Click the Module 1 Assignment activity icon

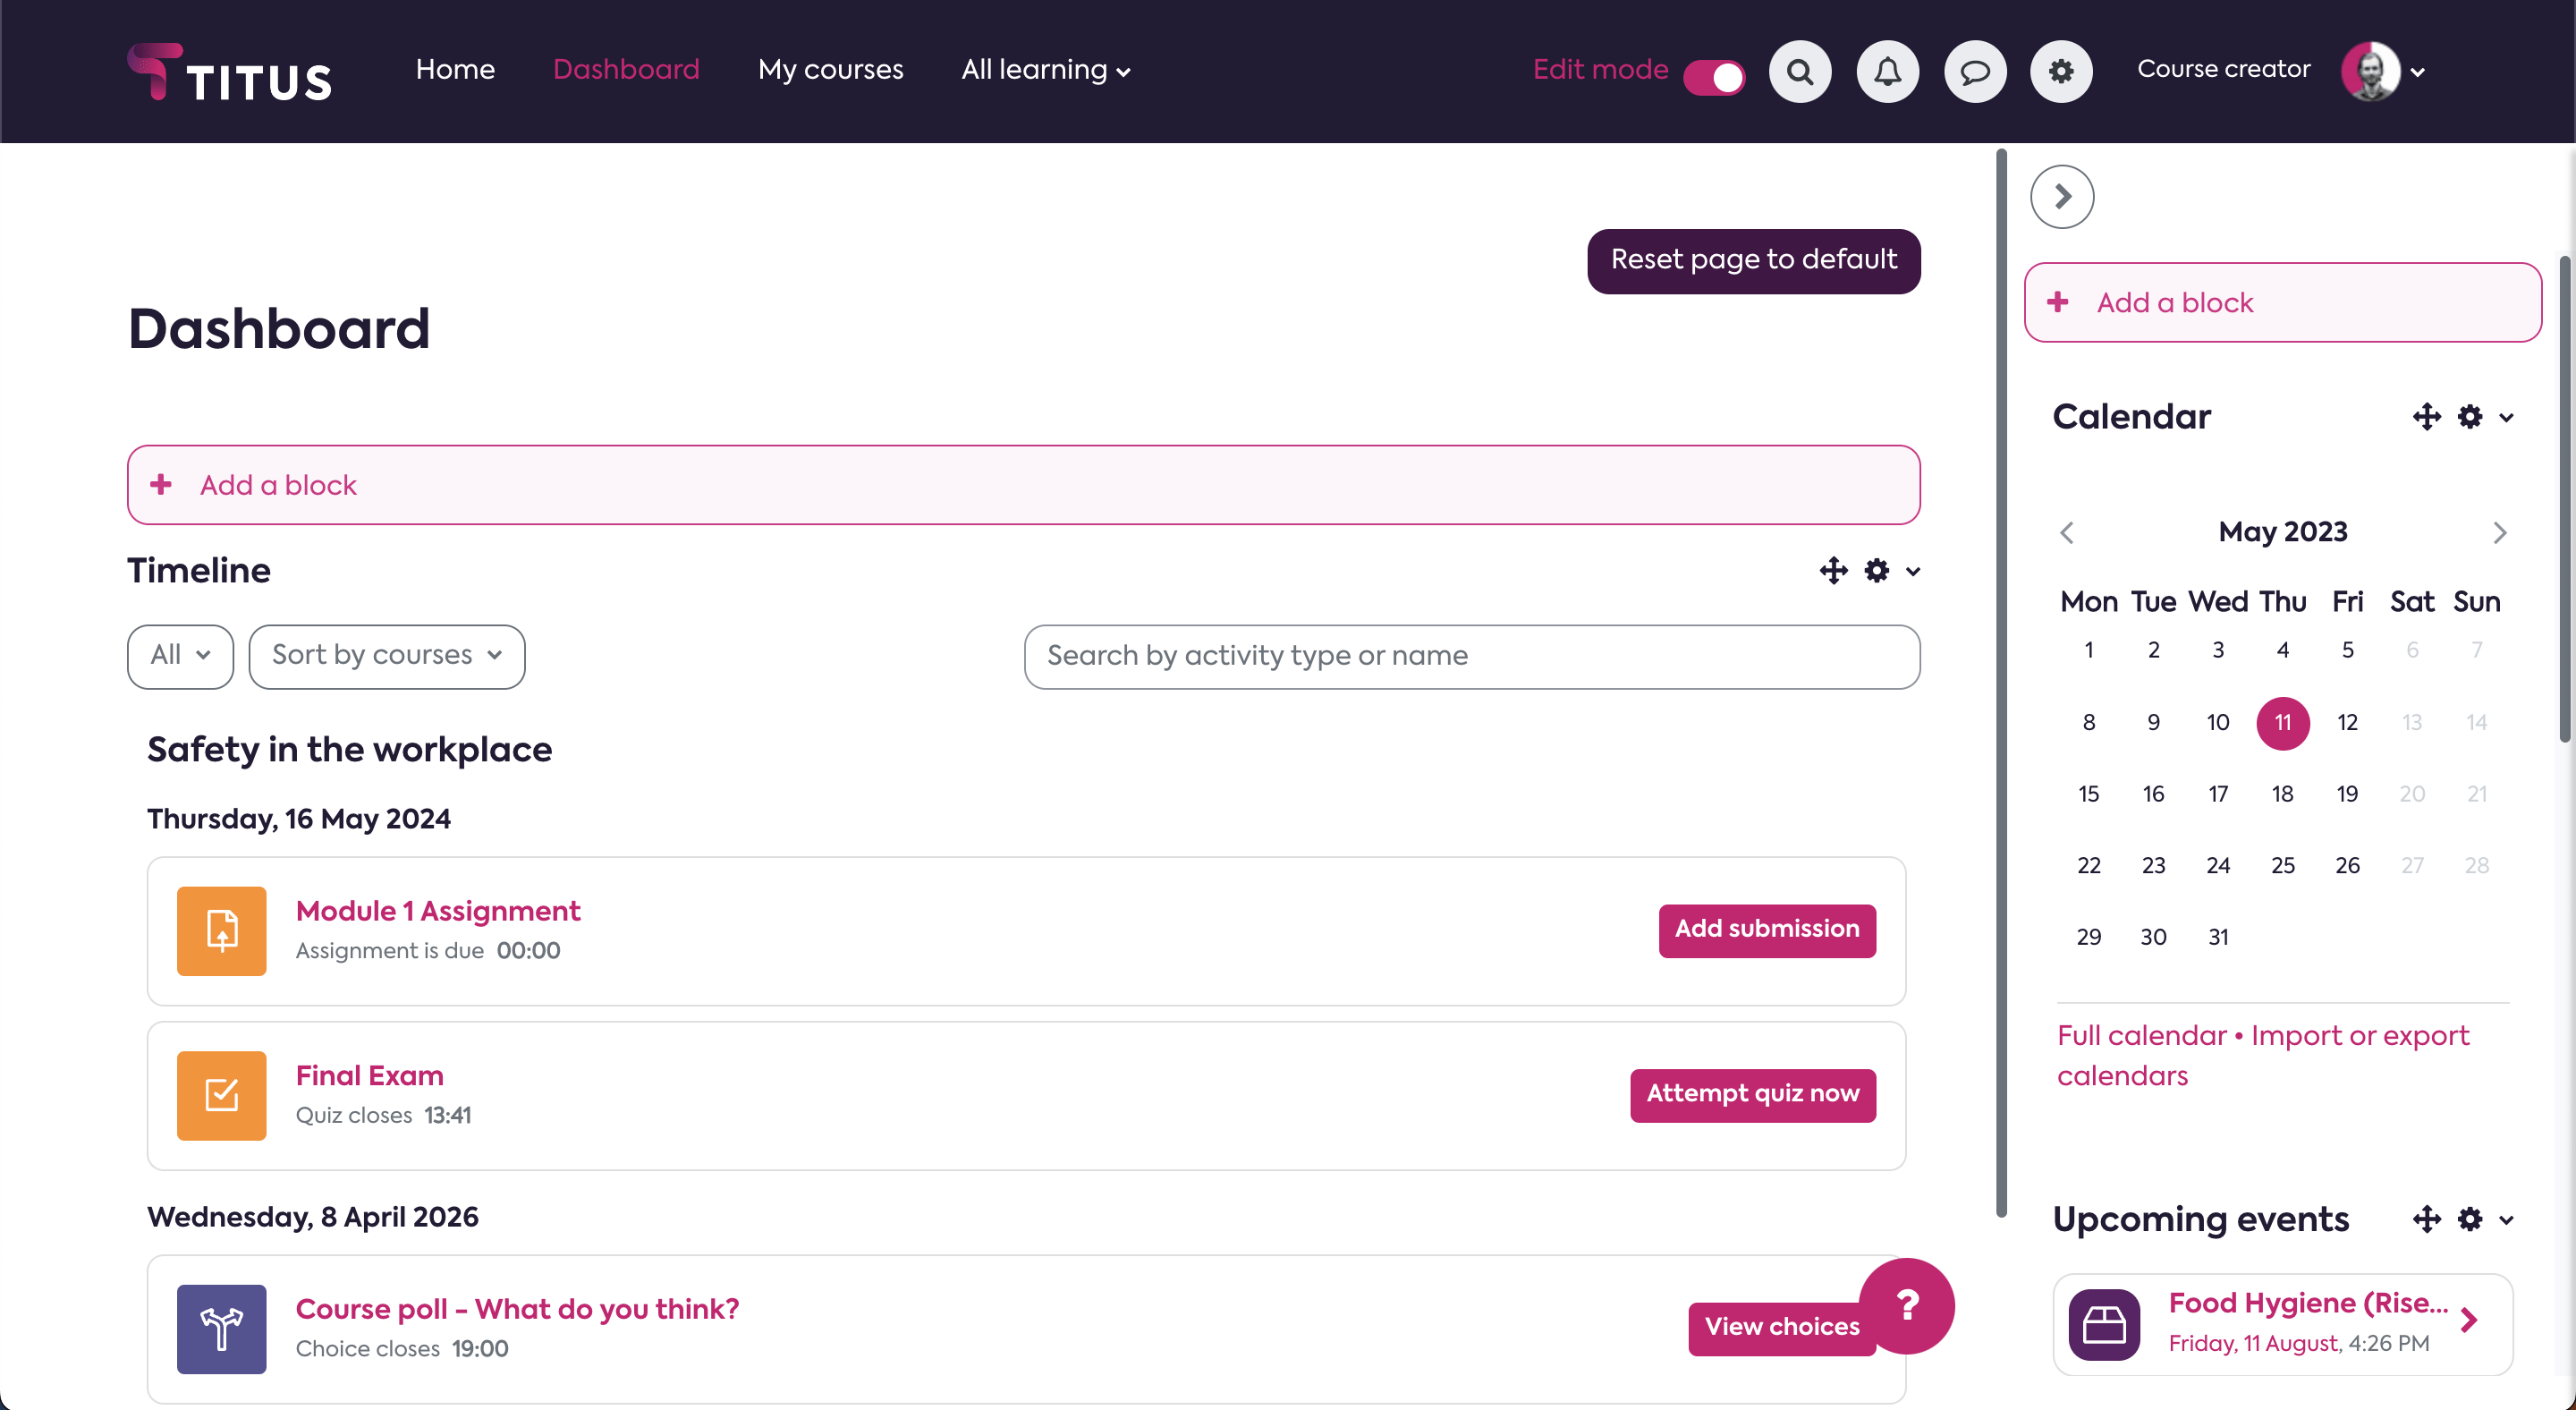tap(221, 931)
